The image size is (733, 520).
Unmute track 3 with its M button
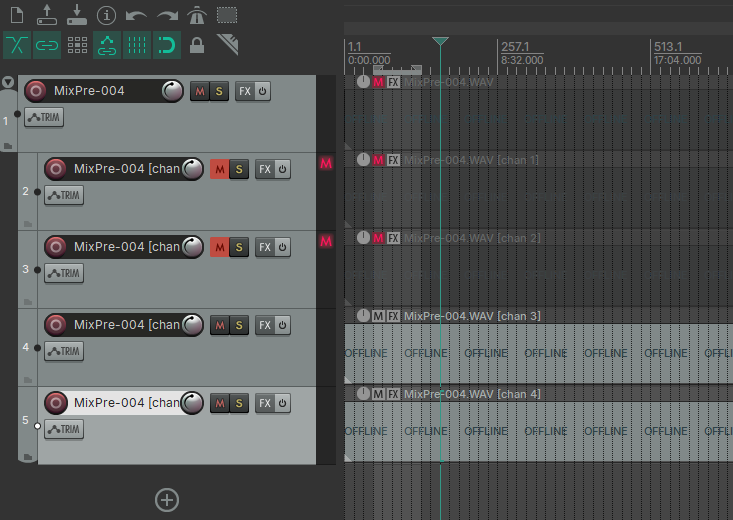pos(220,247)
